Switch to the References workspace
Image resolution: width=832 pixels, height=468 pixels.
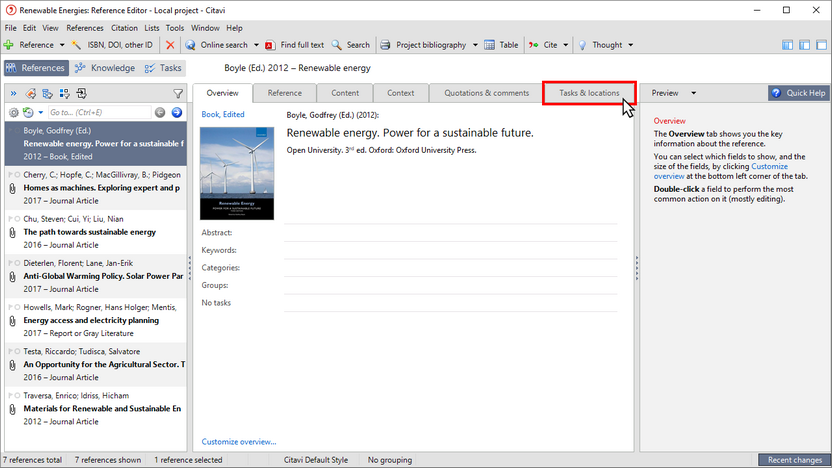click(36, 68)
